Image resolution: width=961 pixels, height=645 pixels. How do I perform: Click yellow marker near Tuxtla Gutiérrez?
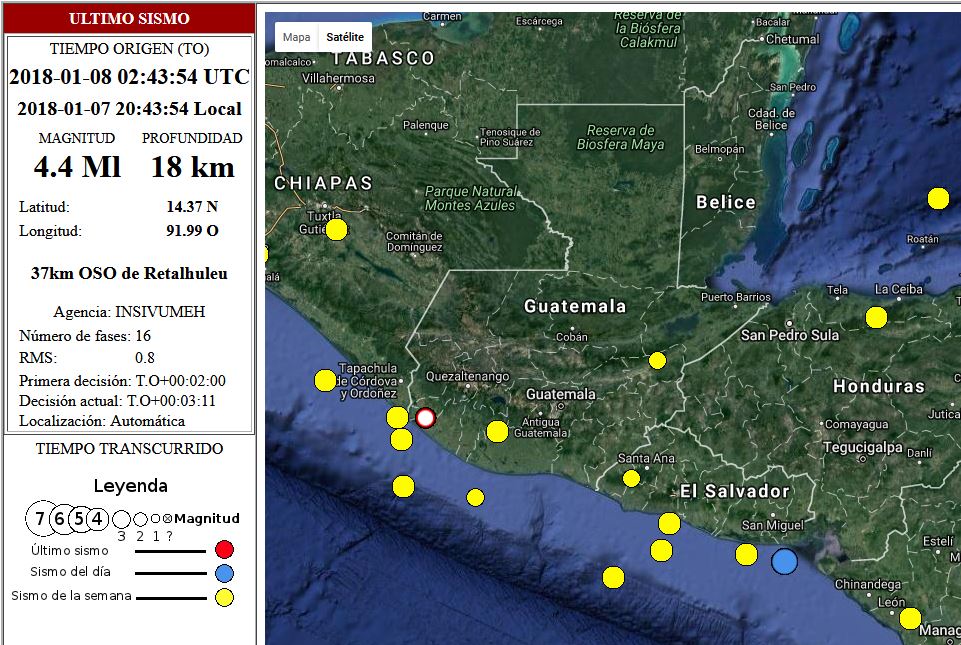coord(336,230)
